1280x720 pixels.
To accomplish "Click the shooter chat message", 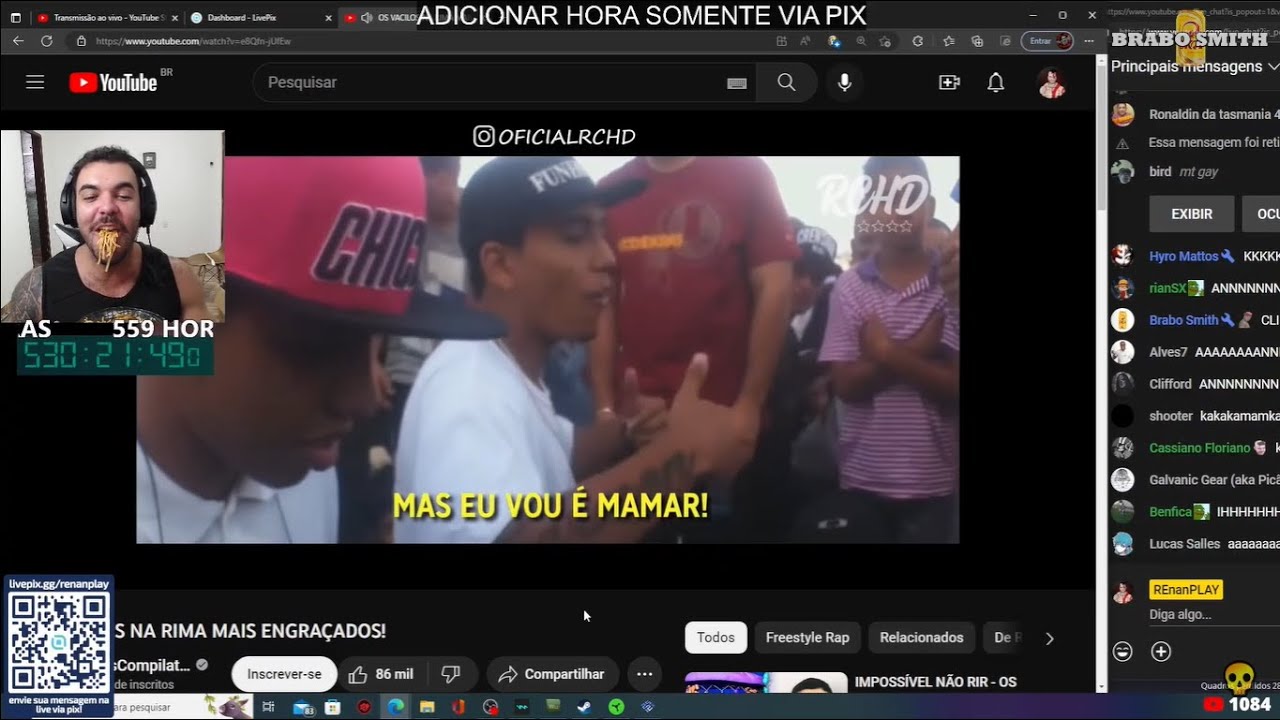I will (x=1195, y=416).
